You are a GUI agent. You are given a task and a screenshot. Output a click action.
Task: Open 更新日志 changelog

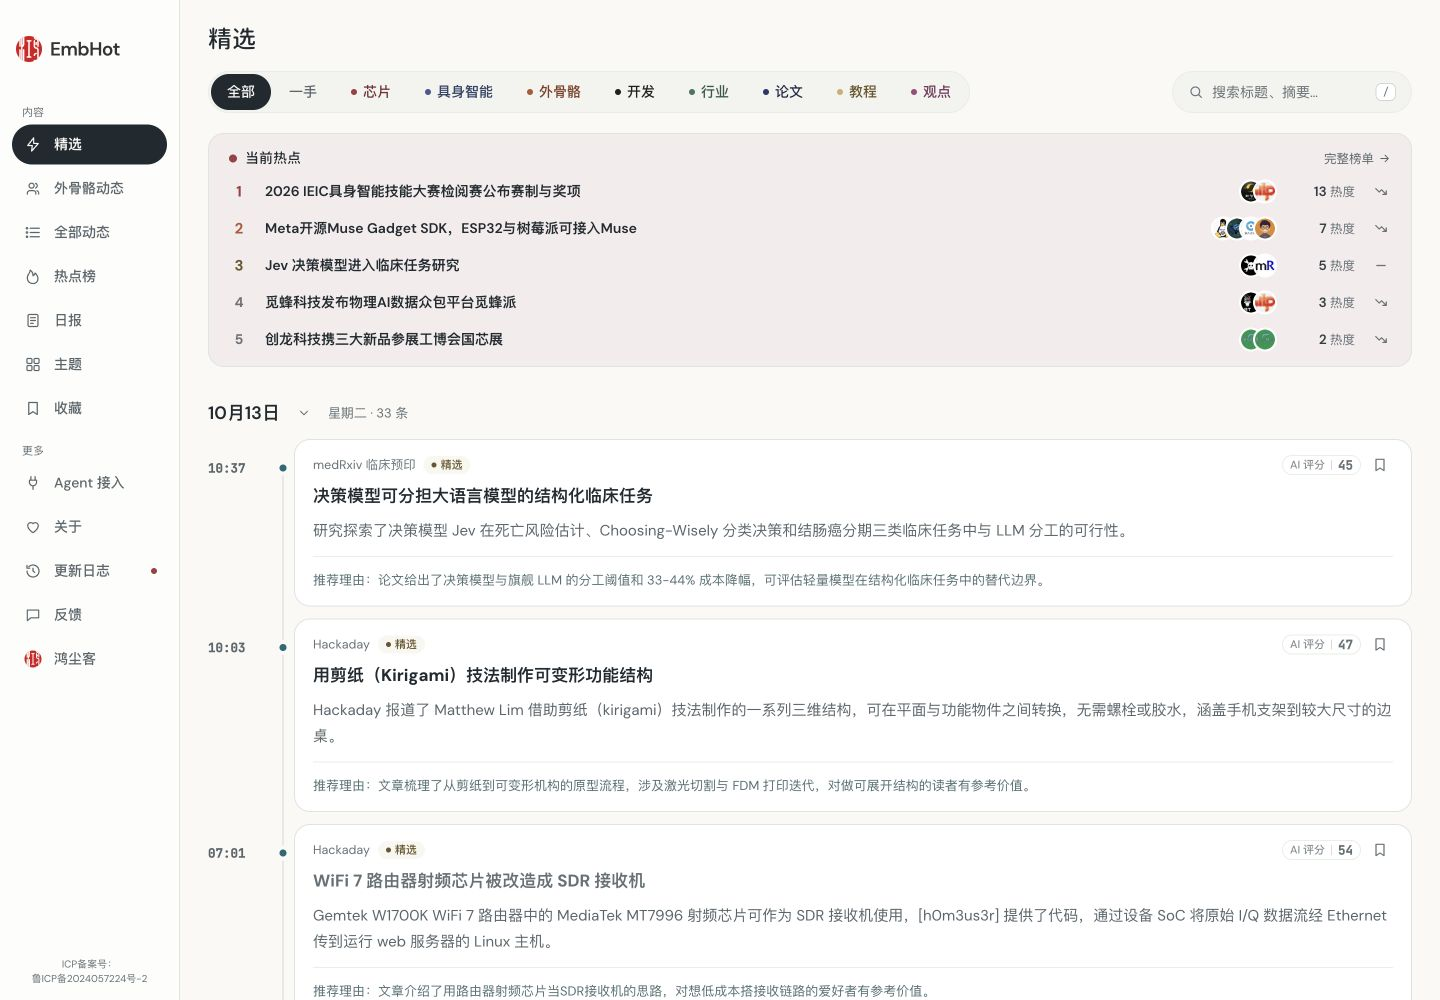pyautogui.click(x=89, y=571)
